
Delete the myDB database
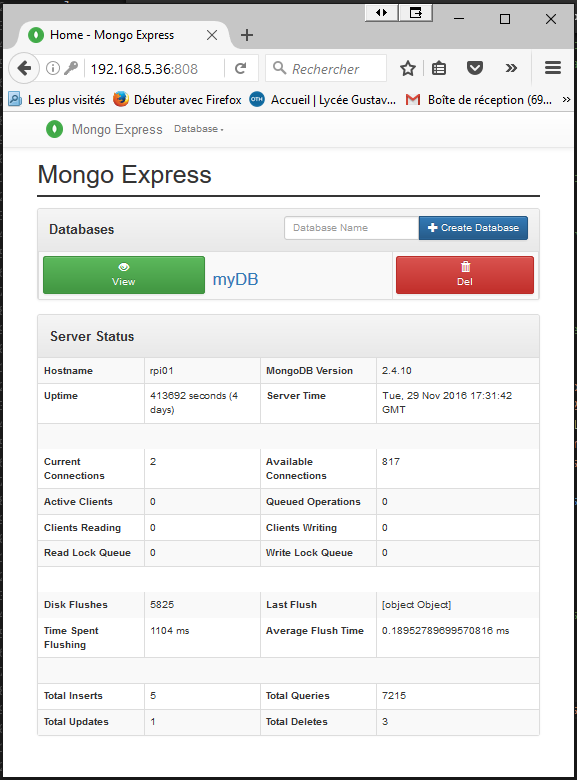click(465, 275)
